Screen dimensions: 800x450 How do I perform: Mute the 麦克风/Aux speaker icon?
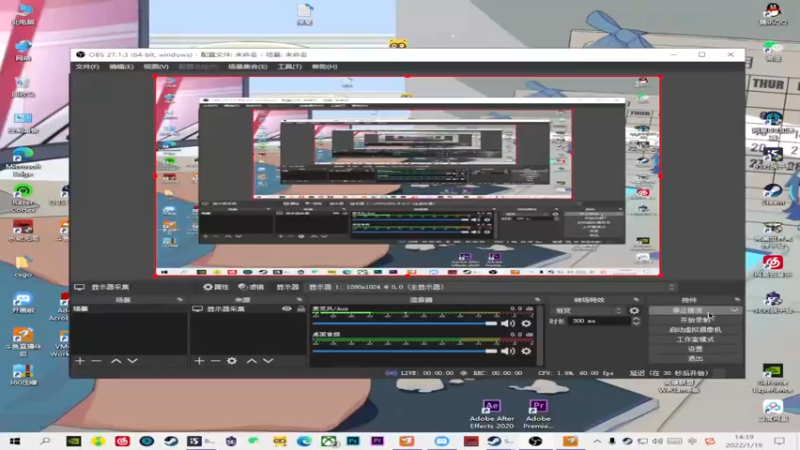coord(508,323)
